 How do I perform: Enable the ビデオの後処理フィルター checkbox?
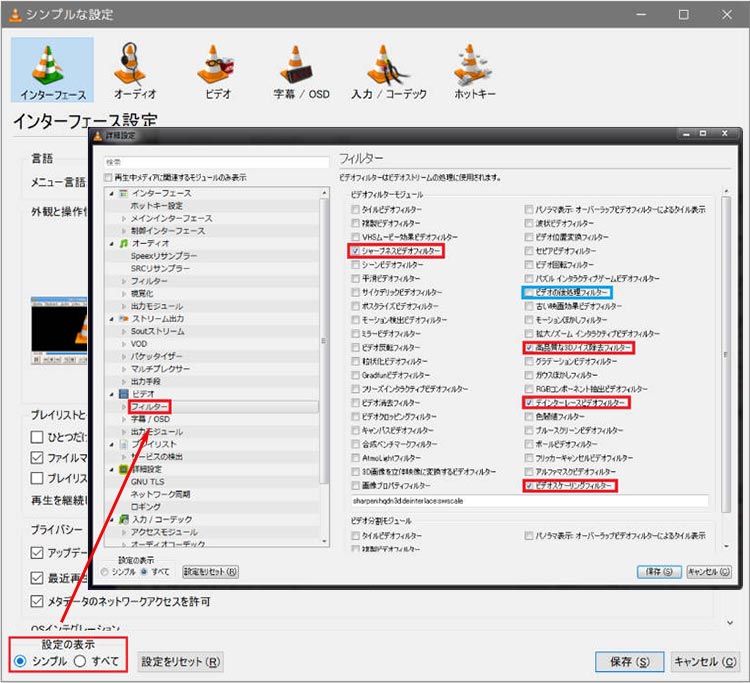[529, 292]
